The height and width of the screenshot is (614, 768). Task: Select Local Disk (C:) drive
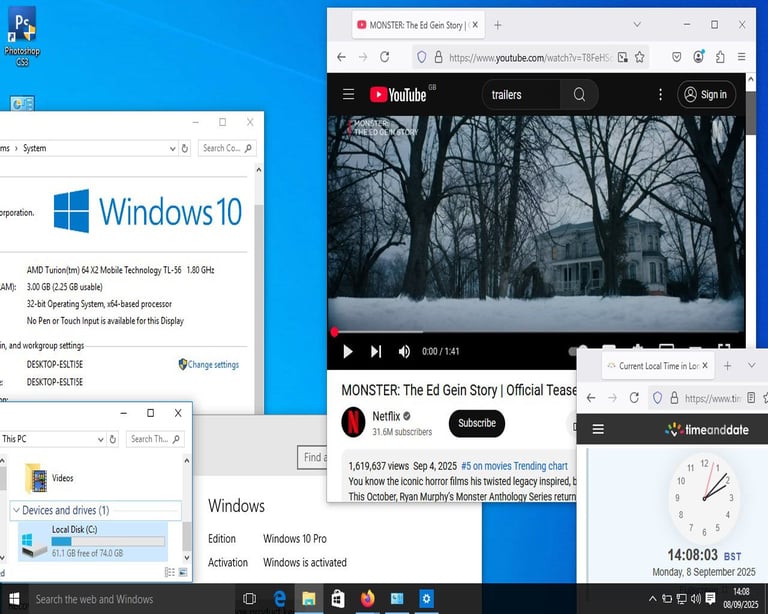93,542
